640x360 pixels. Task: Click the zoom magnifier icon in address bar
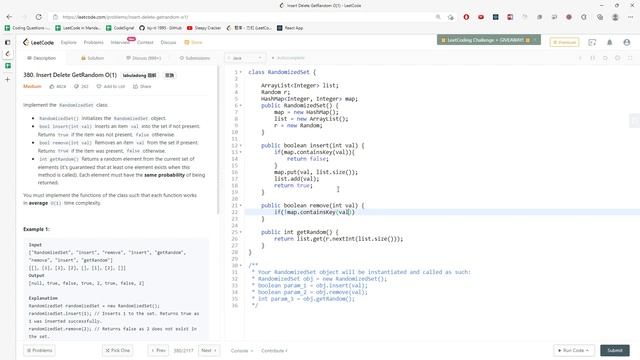click(438, 17)
